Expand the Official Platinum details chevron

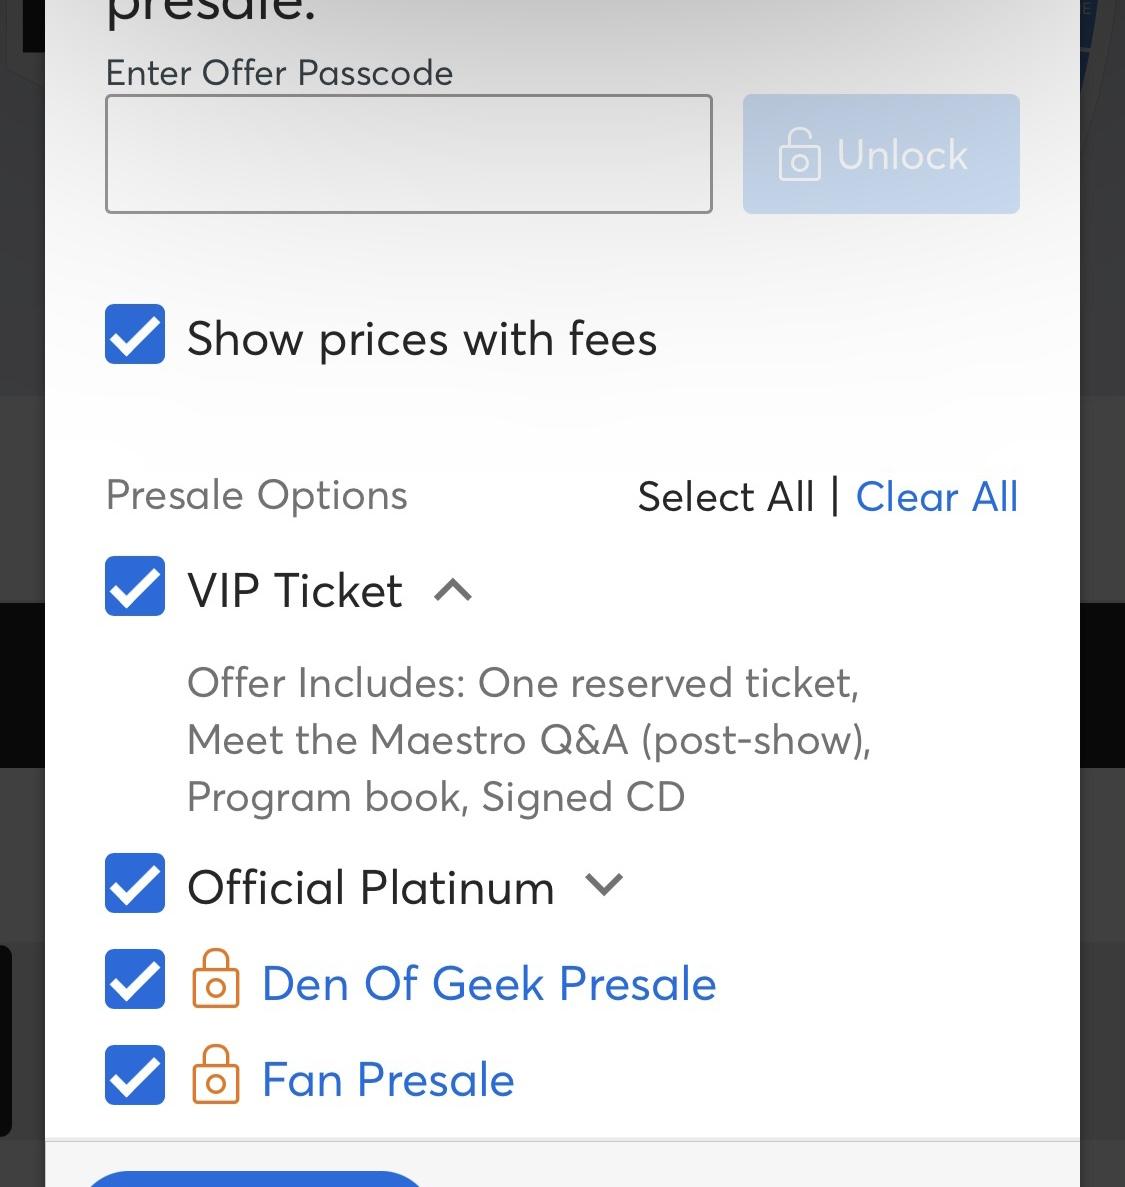pos(604,883)
